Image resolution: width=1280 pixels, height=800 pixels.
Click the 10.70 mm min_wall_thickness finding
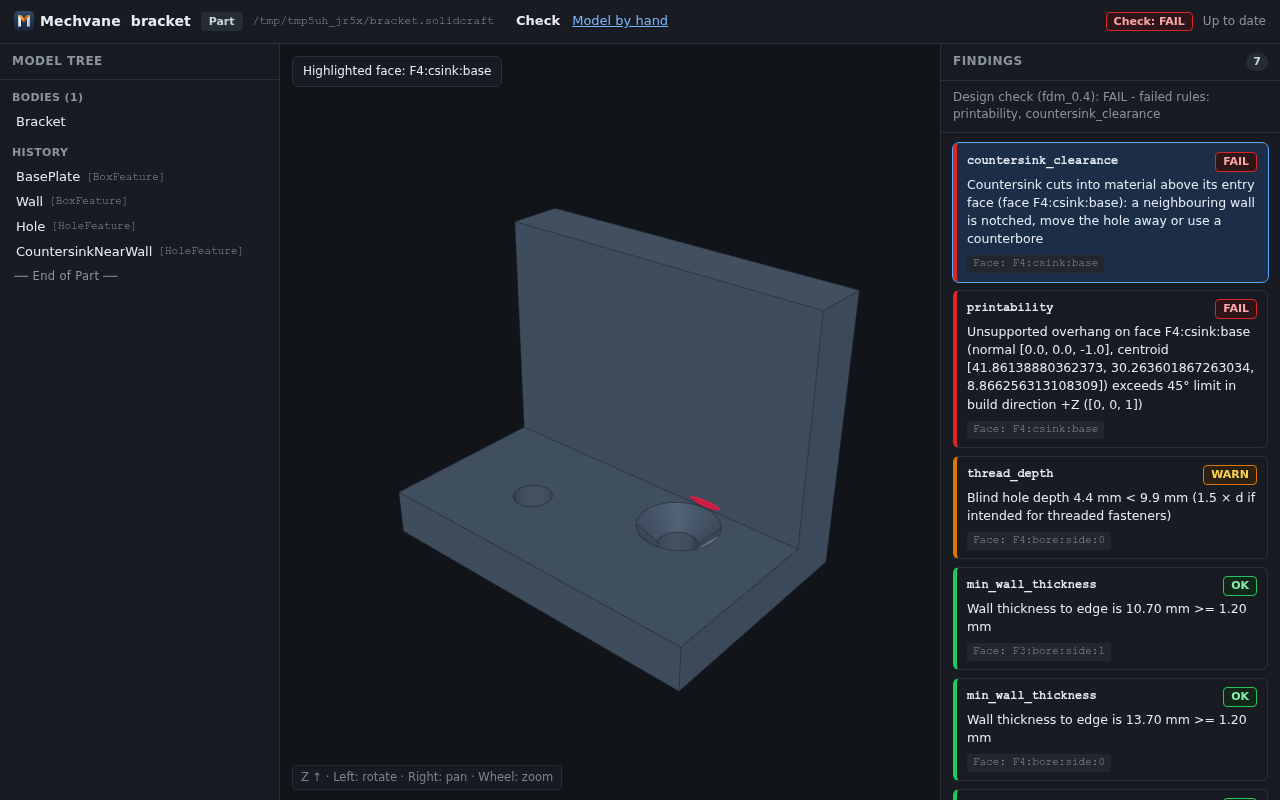pyautogui.click(x=1110, y=619)
